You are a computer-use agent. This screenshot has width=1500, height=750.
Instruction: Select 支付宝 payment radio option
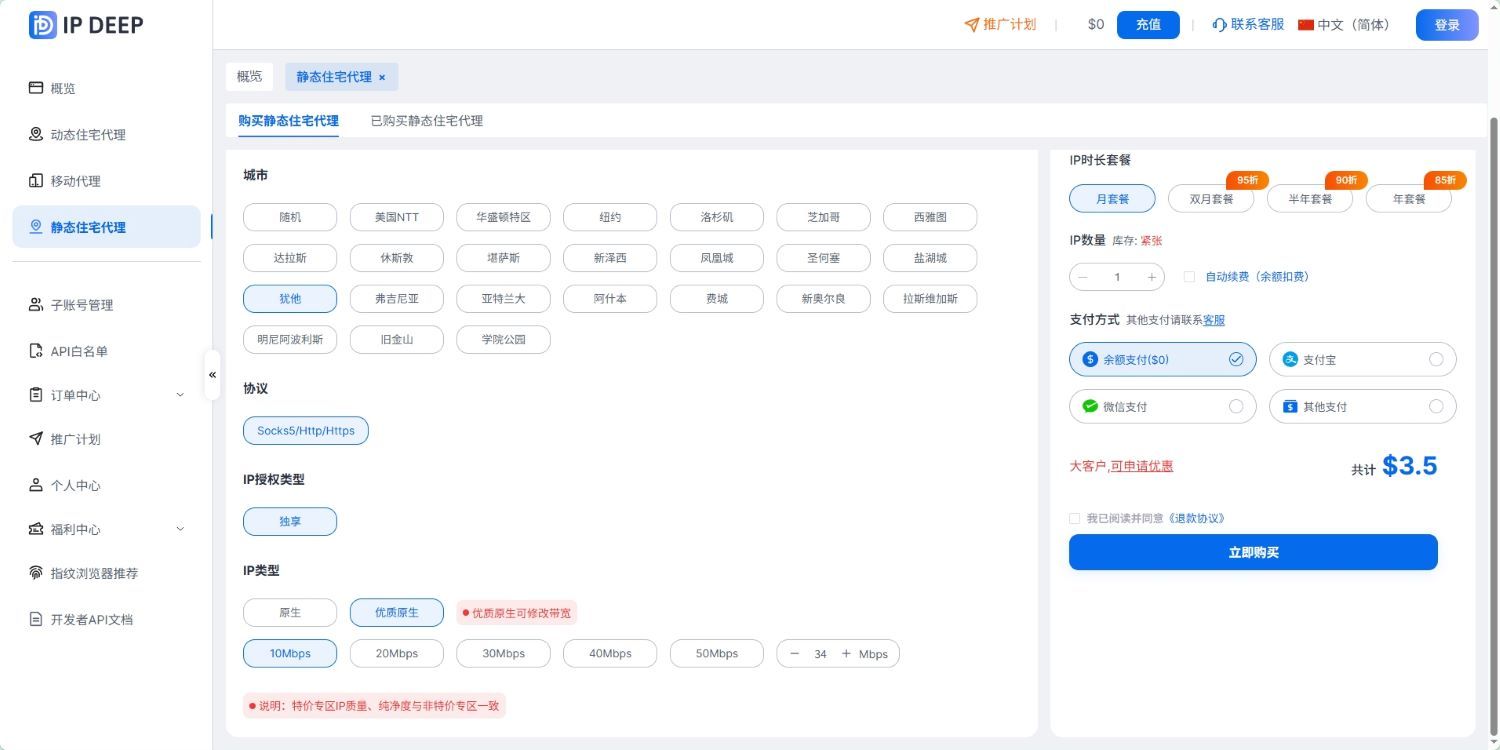(1436, 359)
